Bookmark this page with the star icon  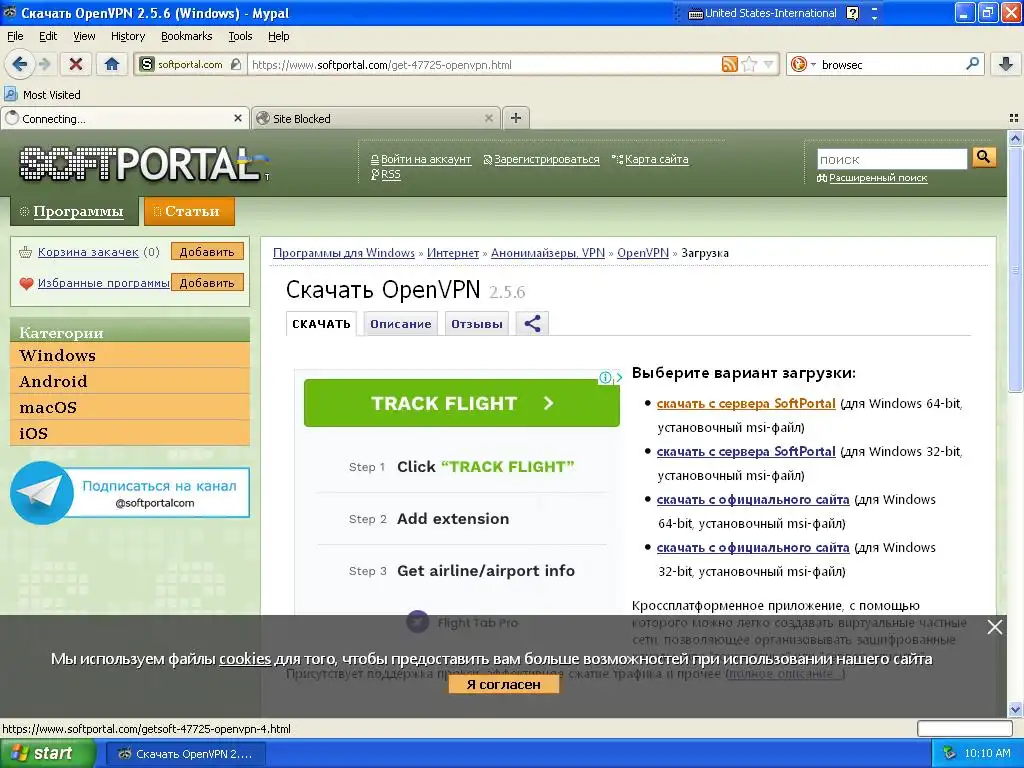tap(749, 64)
